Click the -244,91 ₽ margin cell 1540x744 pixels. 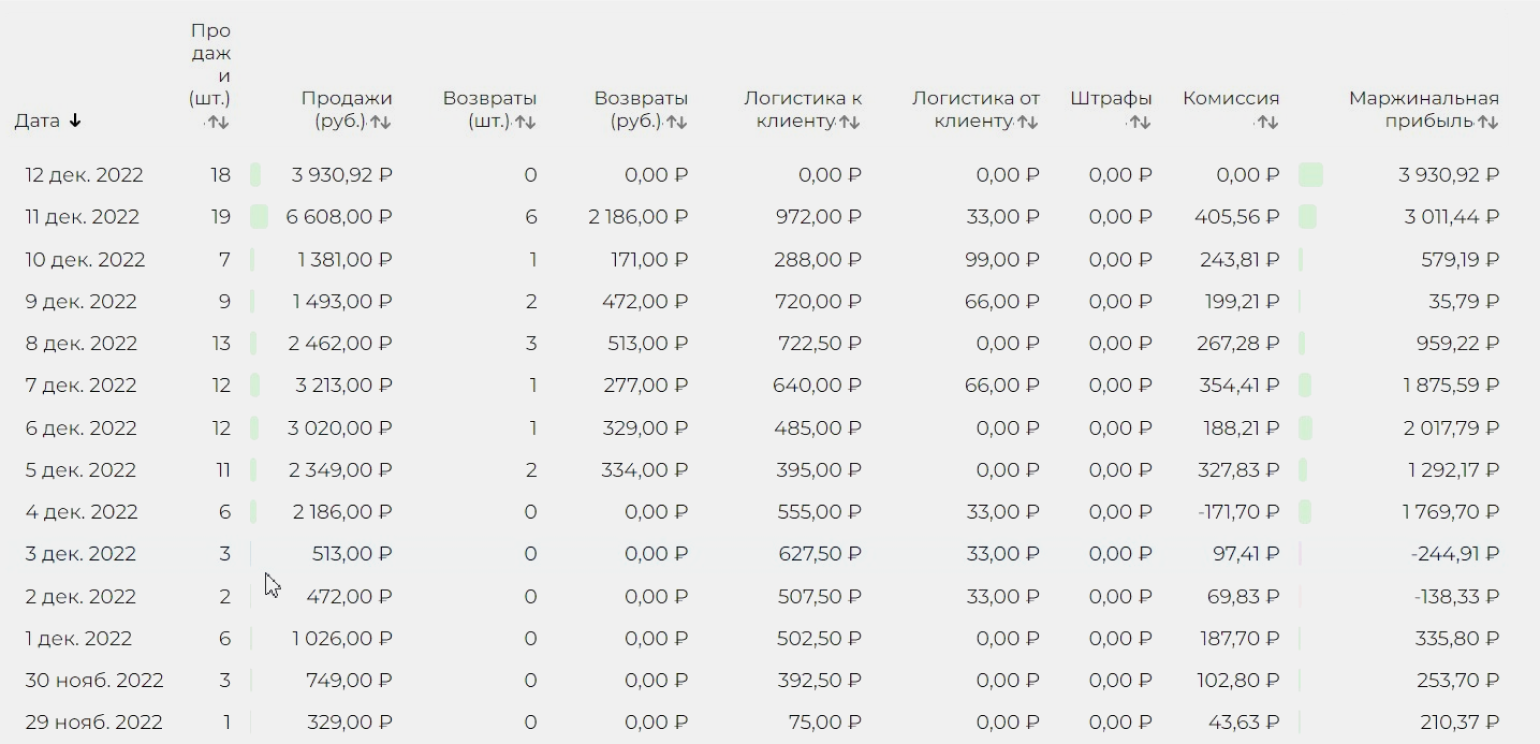[1456, 554]
